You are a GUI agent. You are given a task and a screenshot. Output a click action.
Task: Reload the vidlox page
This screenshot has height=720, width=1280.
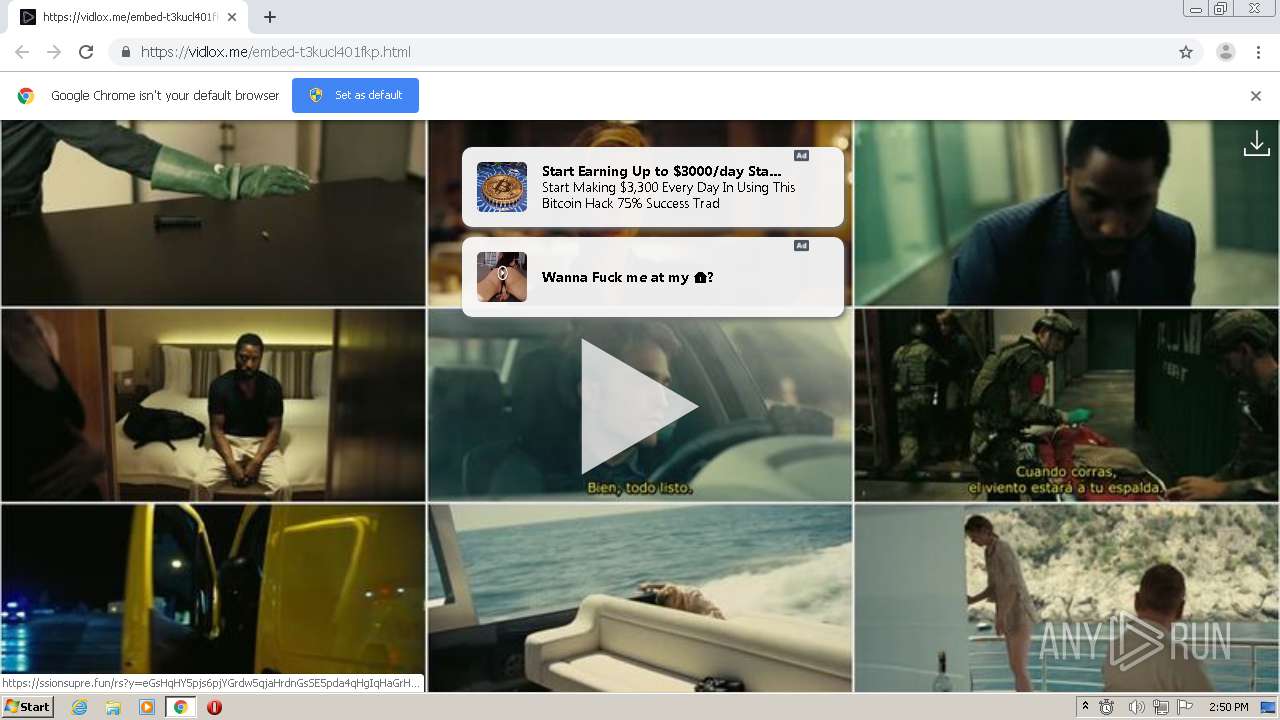(86, 52)
